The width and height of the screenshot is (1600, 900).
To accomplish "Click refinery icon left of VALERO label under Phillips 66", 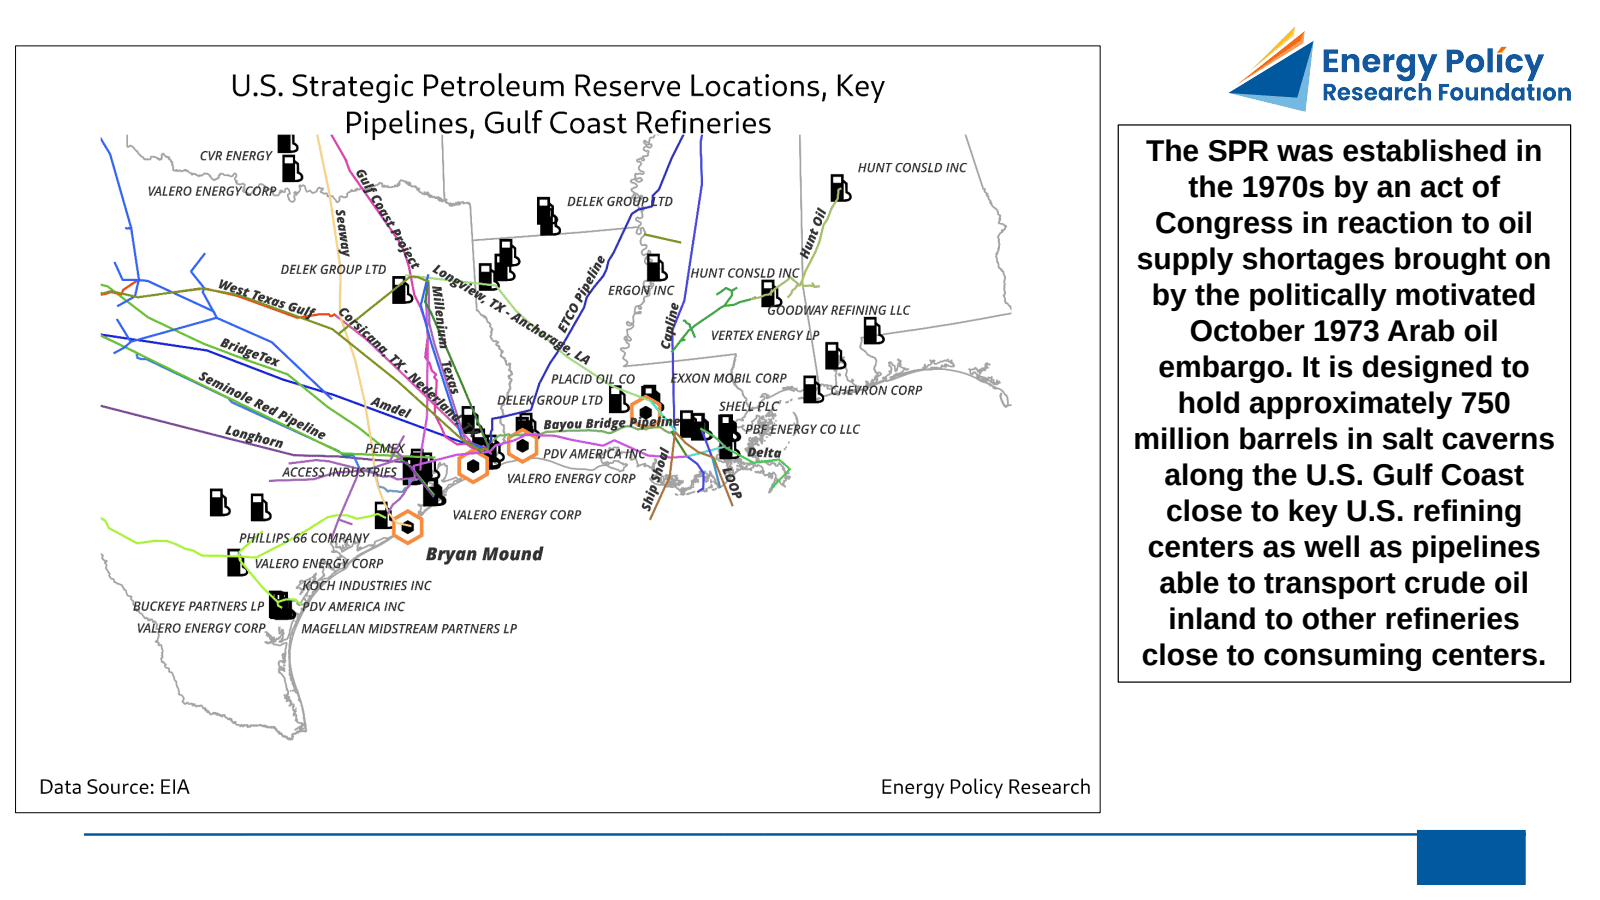I will pos(236,562).
